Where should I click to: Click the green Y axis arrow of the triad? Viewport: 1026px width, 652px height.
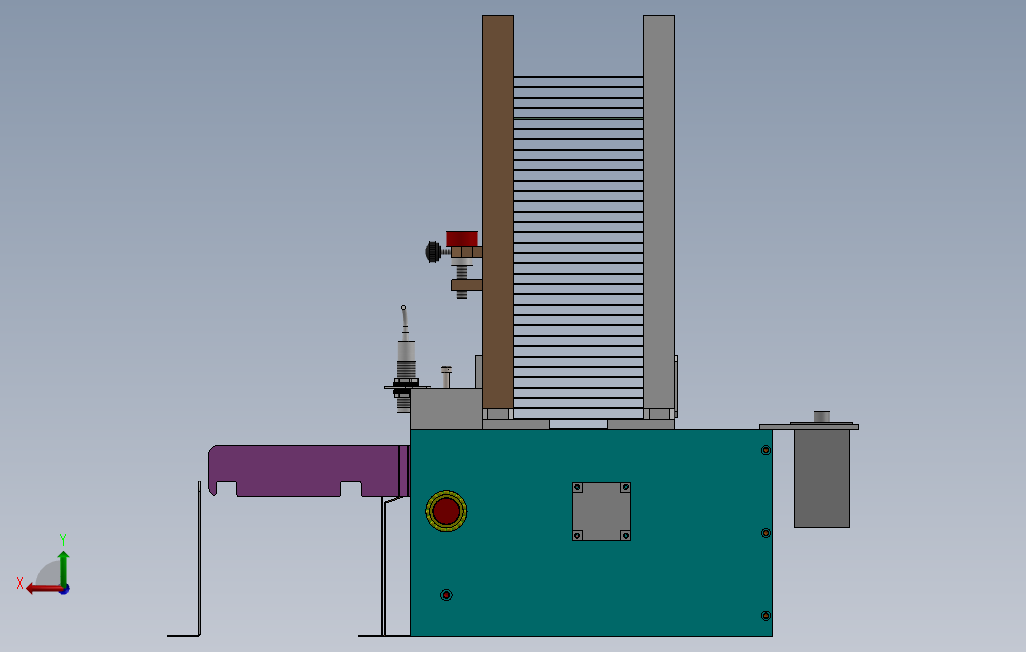click(x=63, y=568)
